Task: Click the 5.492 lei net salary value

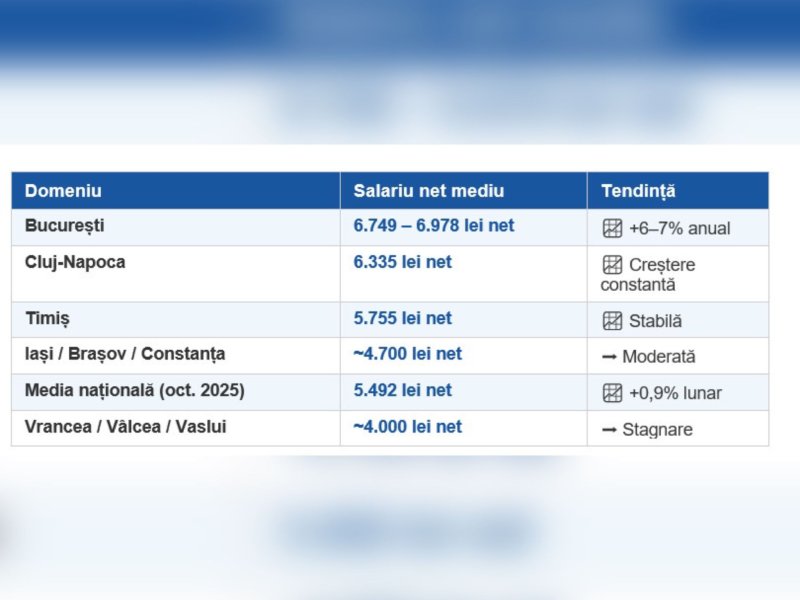Action: 402,390
